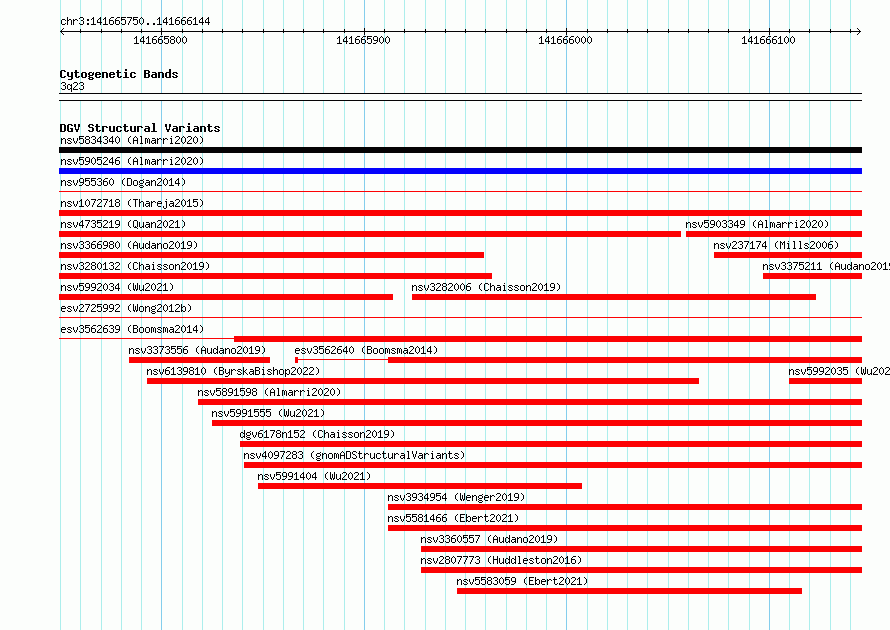
Task: Click nsv6139810 (ByrskaBishop2022) label
Action: click(x=233, y=371)
